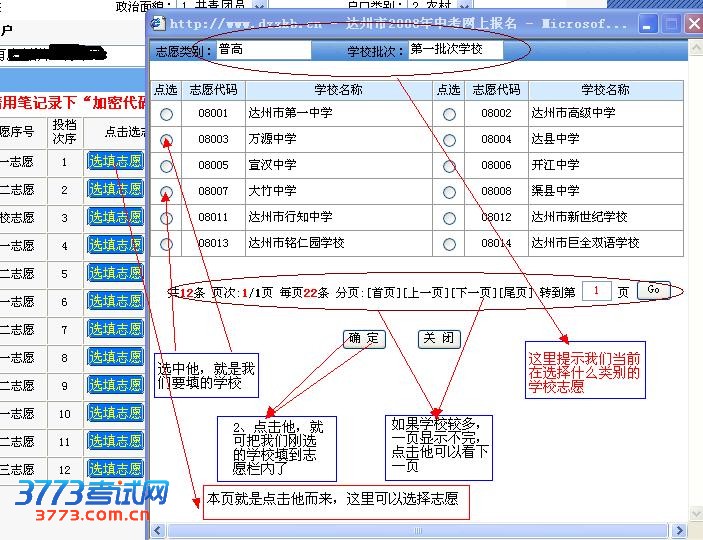Select radio button for 达州市第一中学 (08001)
Viewport: 703px width, 540px height.
(x=166, y=114)
